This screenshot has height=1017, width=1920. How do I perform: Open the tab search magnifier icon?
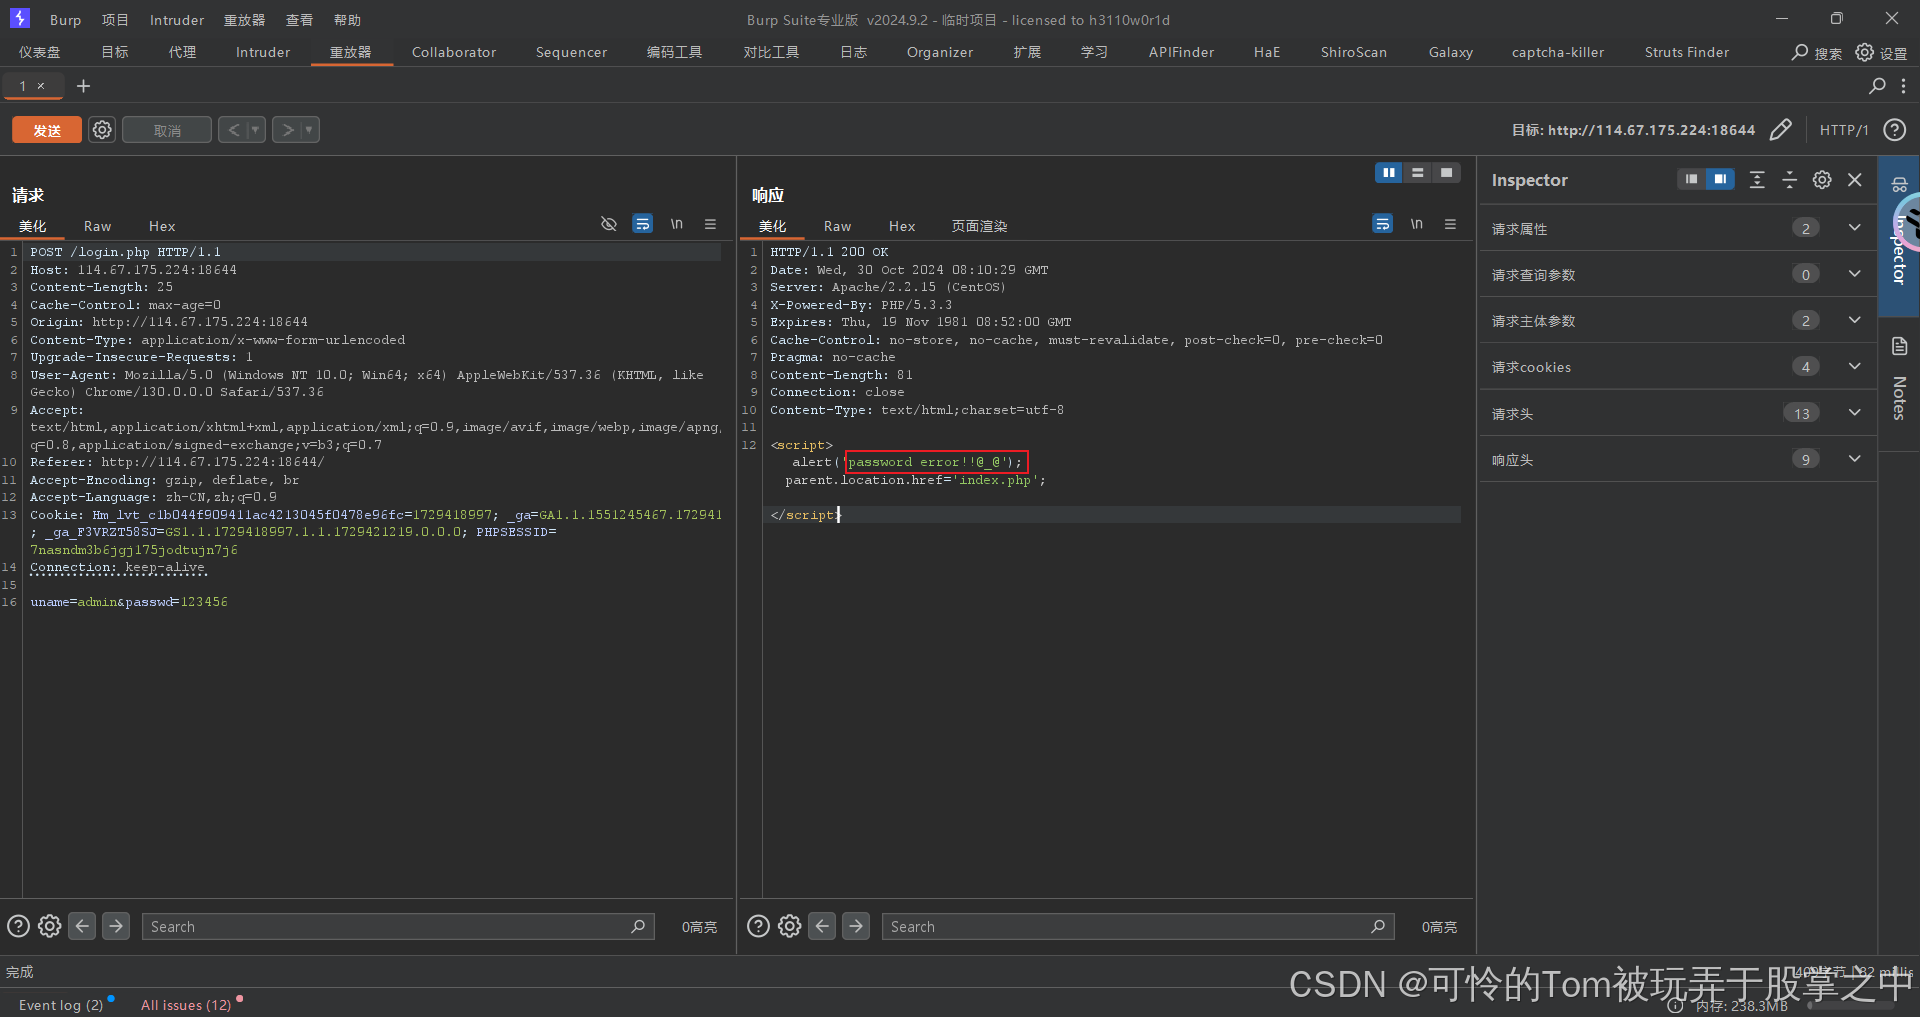point(1877,86)
